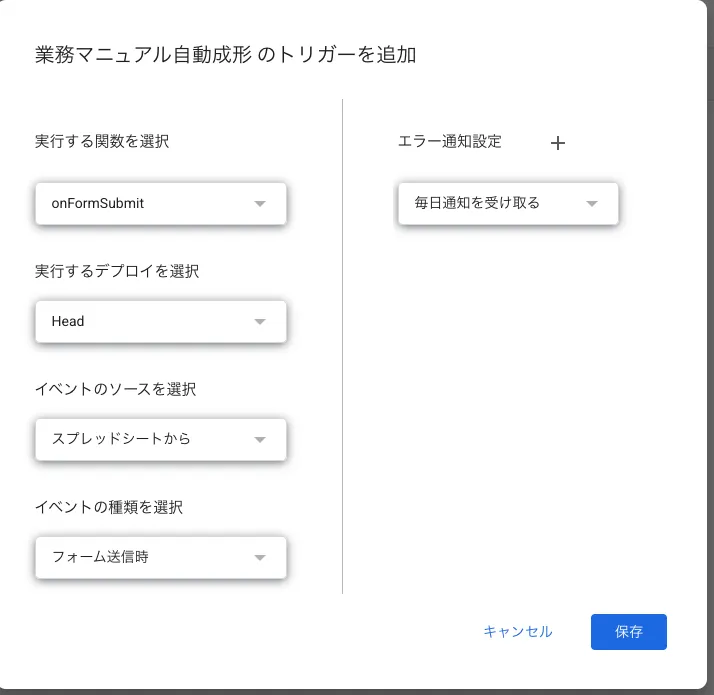Image resolution: width=714 pixels, height=695 pixels.
Task: Click the arrow beside 毎日通知を受け取る
Action: tap(592, 204)
